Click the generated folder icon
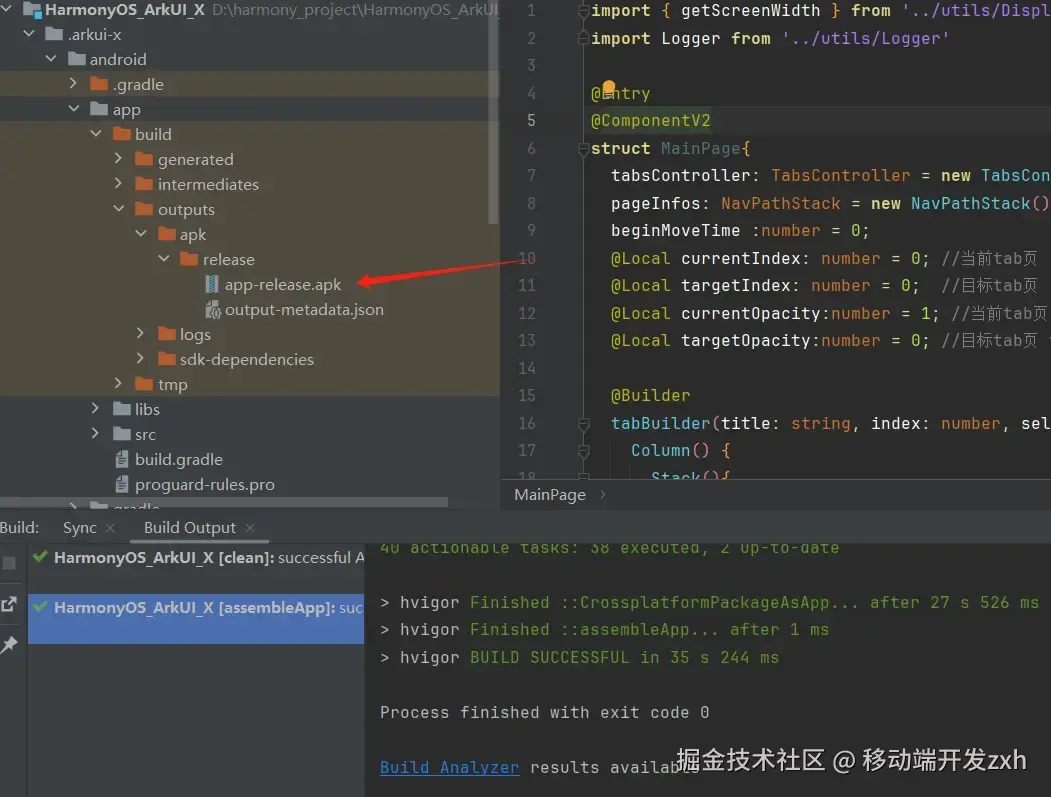 pyautogui.click(x=144, y=159)
